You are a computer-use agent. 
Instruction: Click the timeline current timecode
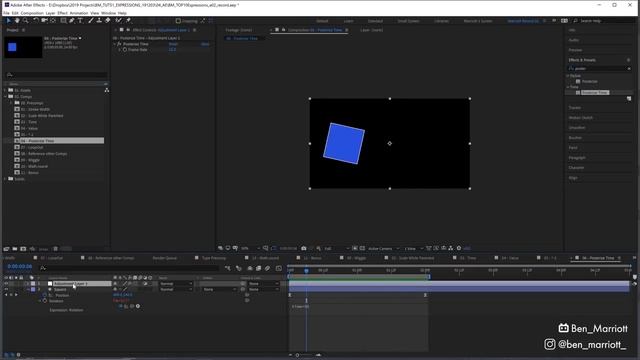pyautogui.click(x=20, y=266)
